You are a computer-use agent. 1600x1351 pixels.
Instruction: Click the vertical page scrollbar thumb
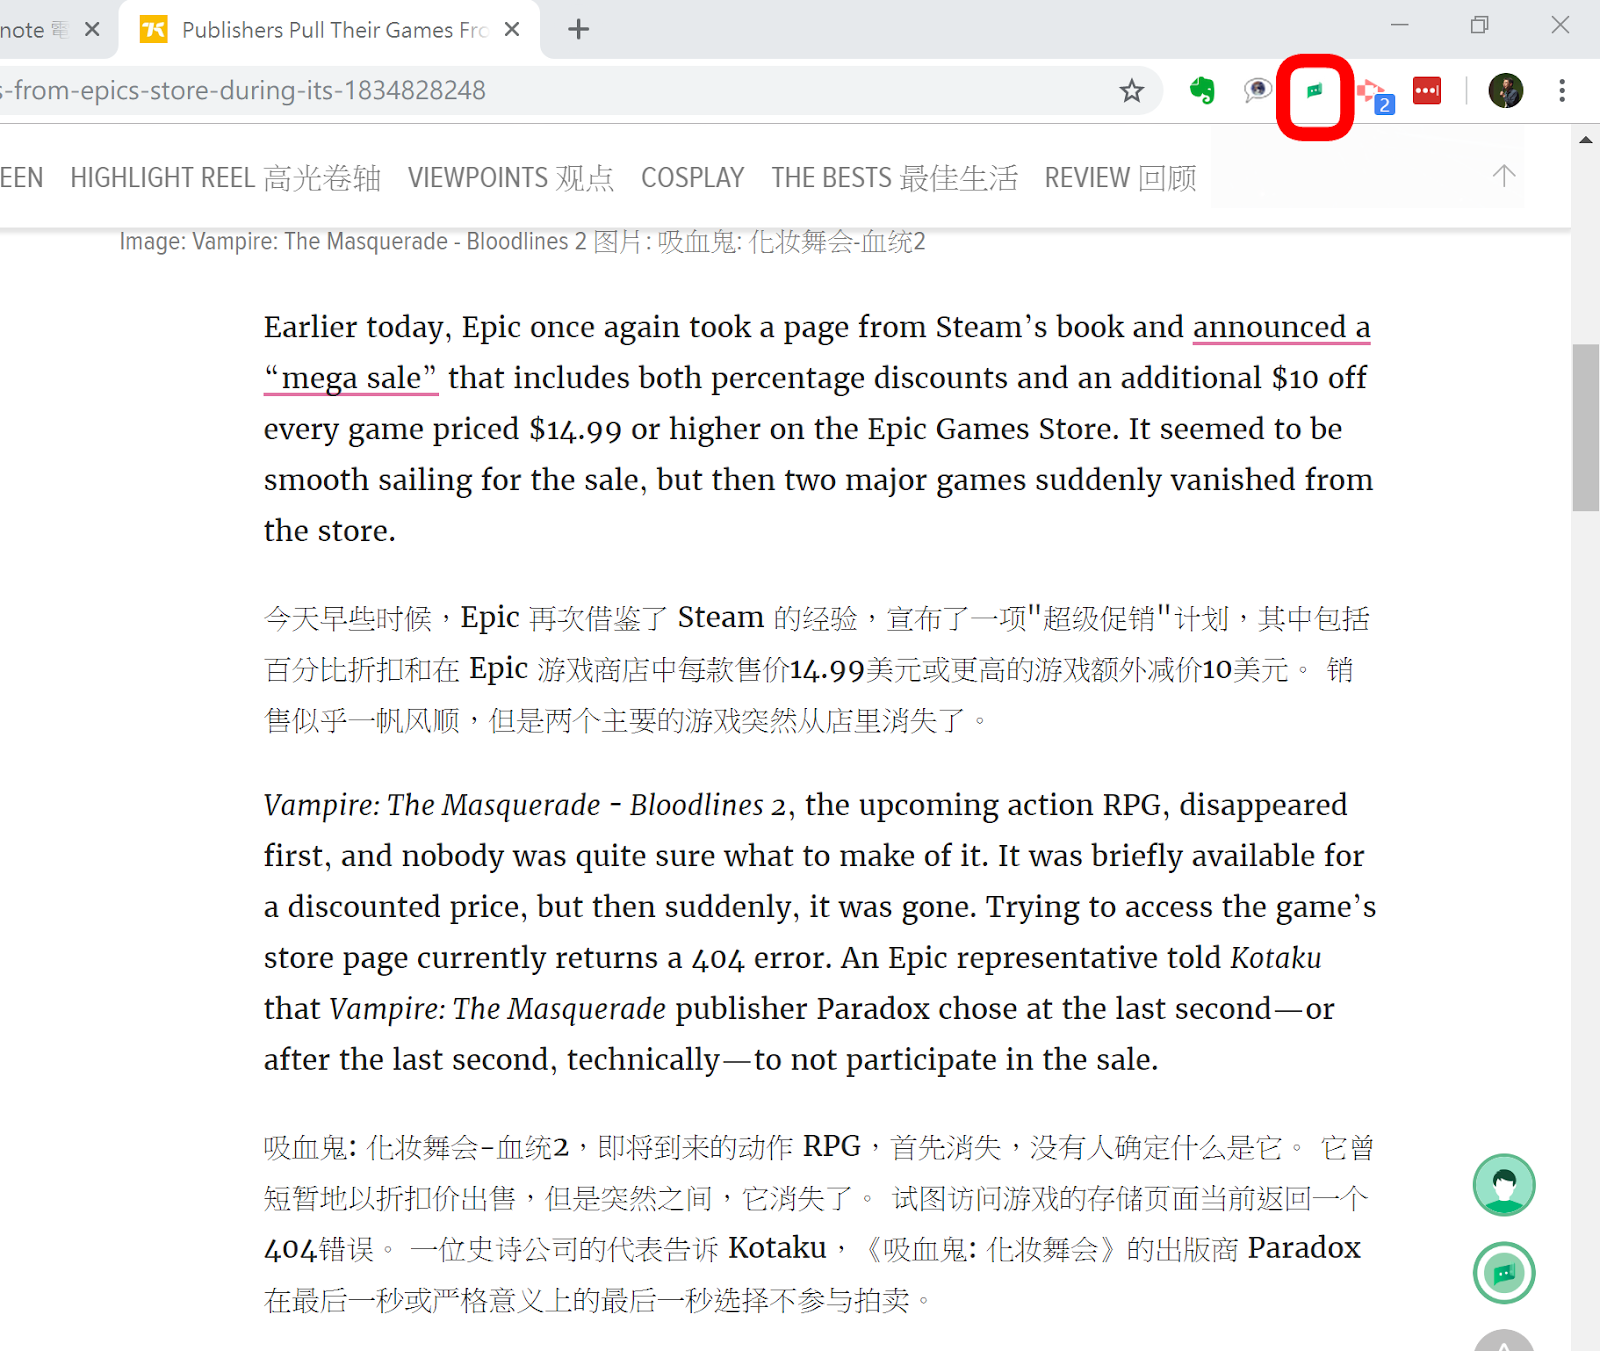[x=1585, y=427]
